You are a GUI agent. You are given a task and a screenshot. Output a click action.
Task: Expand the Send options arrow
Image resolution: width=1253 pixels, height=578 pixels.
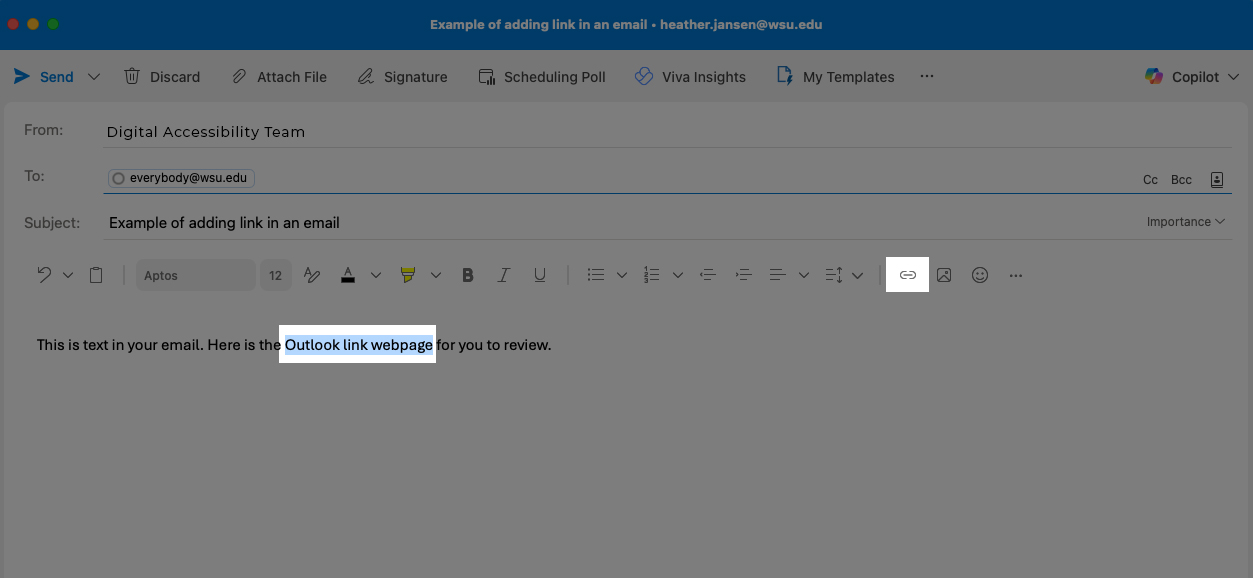point(94,77)
